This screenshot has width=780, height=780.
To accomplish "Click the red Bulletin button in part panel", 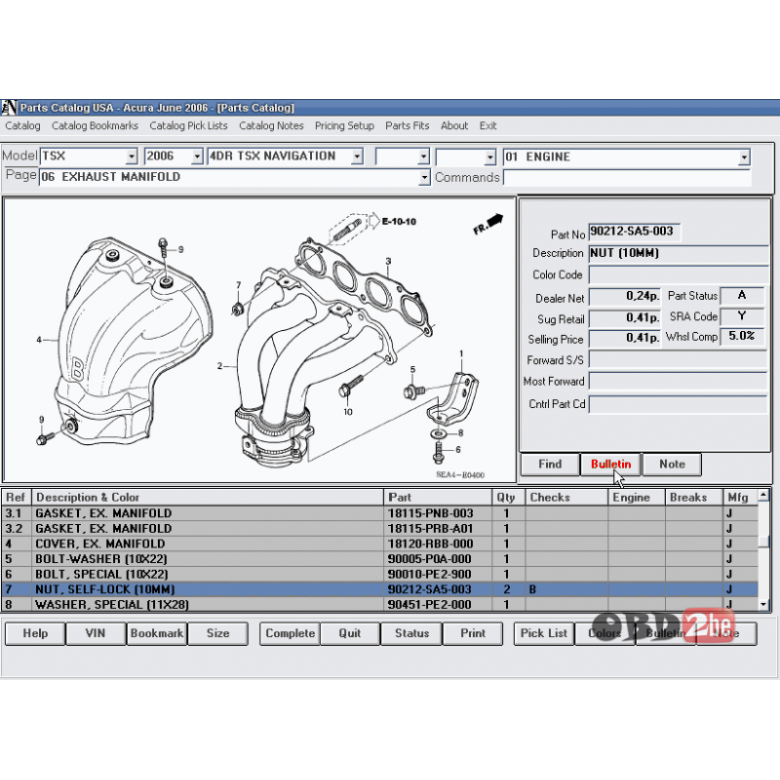I will 611,464.
